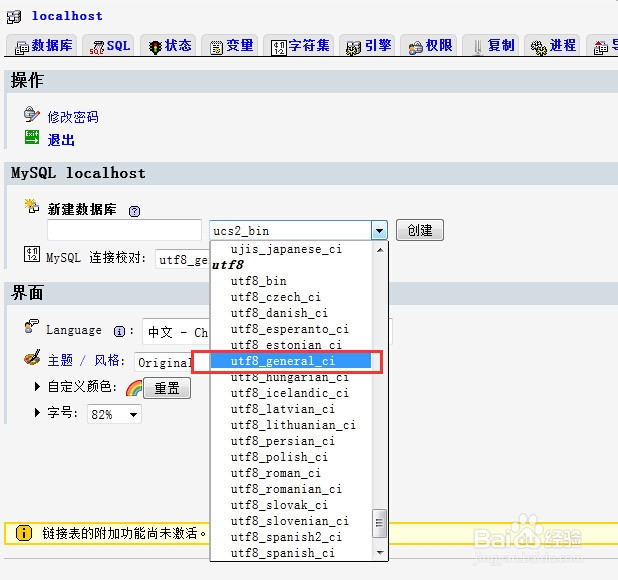Screen dimensions: 618x580
Task: Open the 引擎 (Engines) tab
Action: pos(367,46)
